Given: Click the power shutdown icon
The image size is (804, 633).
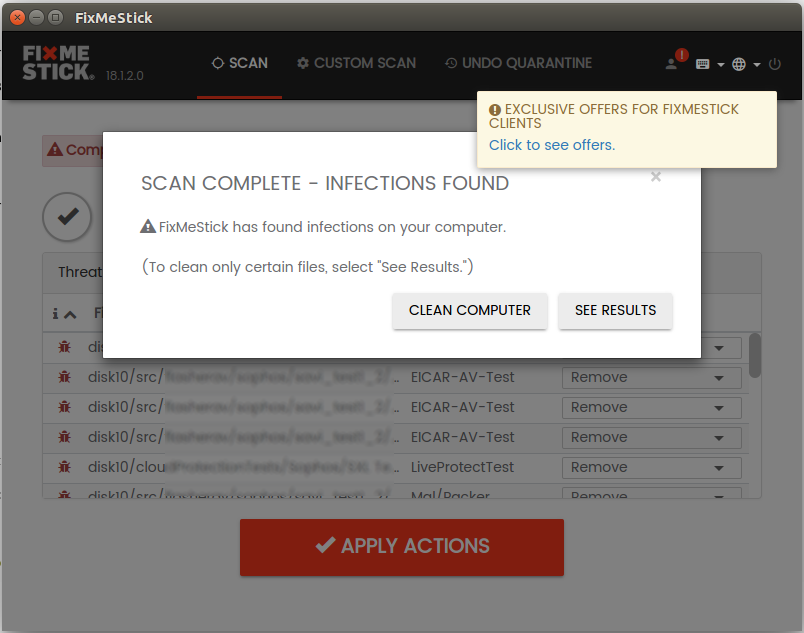Looking at the screenshot, I should pyautogui.click(x=775, y=64).
